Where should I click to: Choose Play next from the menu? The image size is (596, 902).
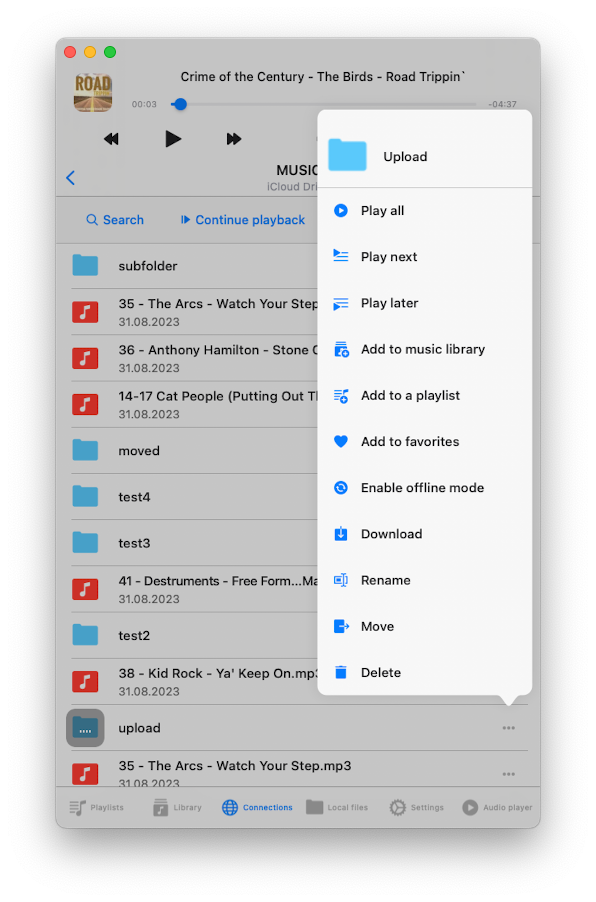[425, 257]
